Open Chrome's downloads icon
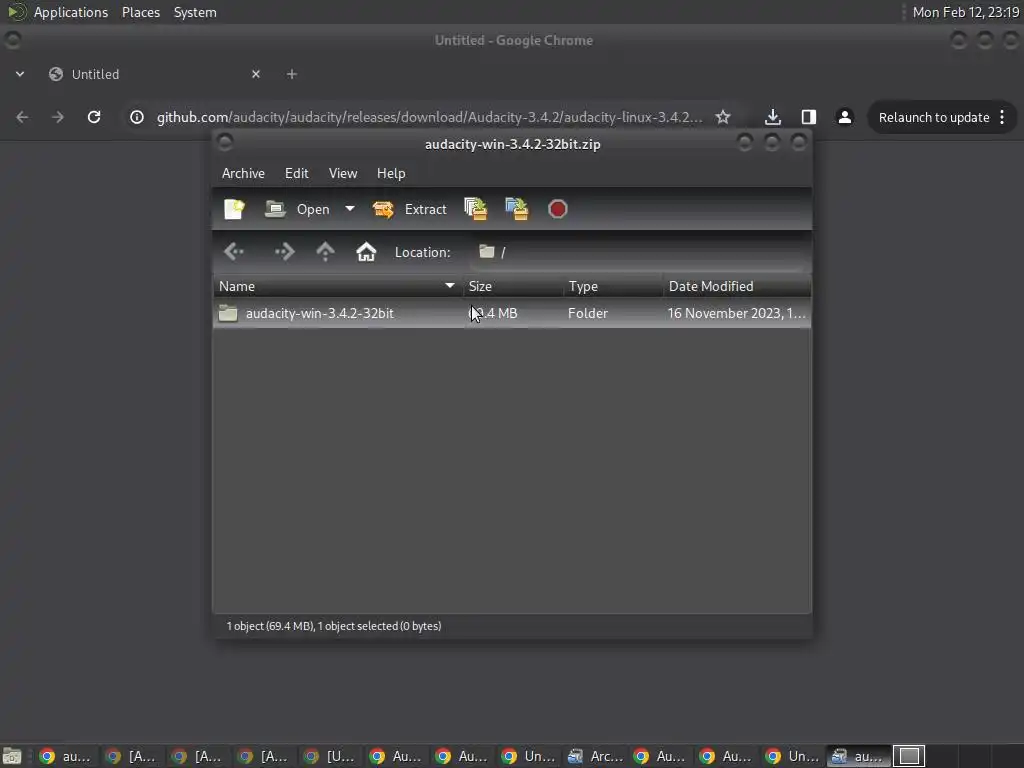Viewport: 1024px width, 768px height. coord(773,117)
